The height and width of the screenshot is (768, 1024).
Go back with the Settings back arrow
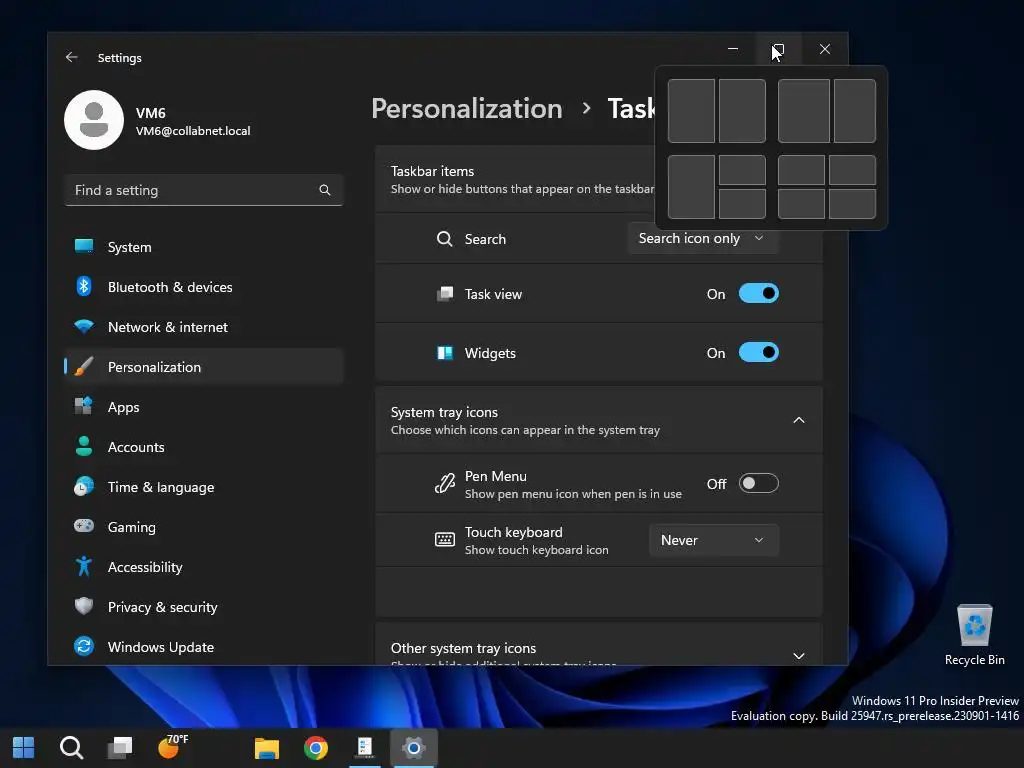pos(72,57)
